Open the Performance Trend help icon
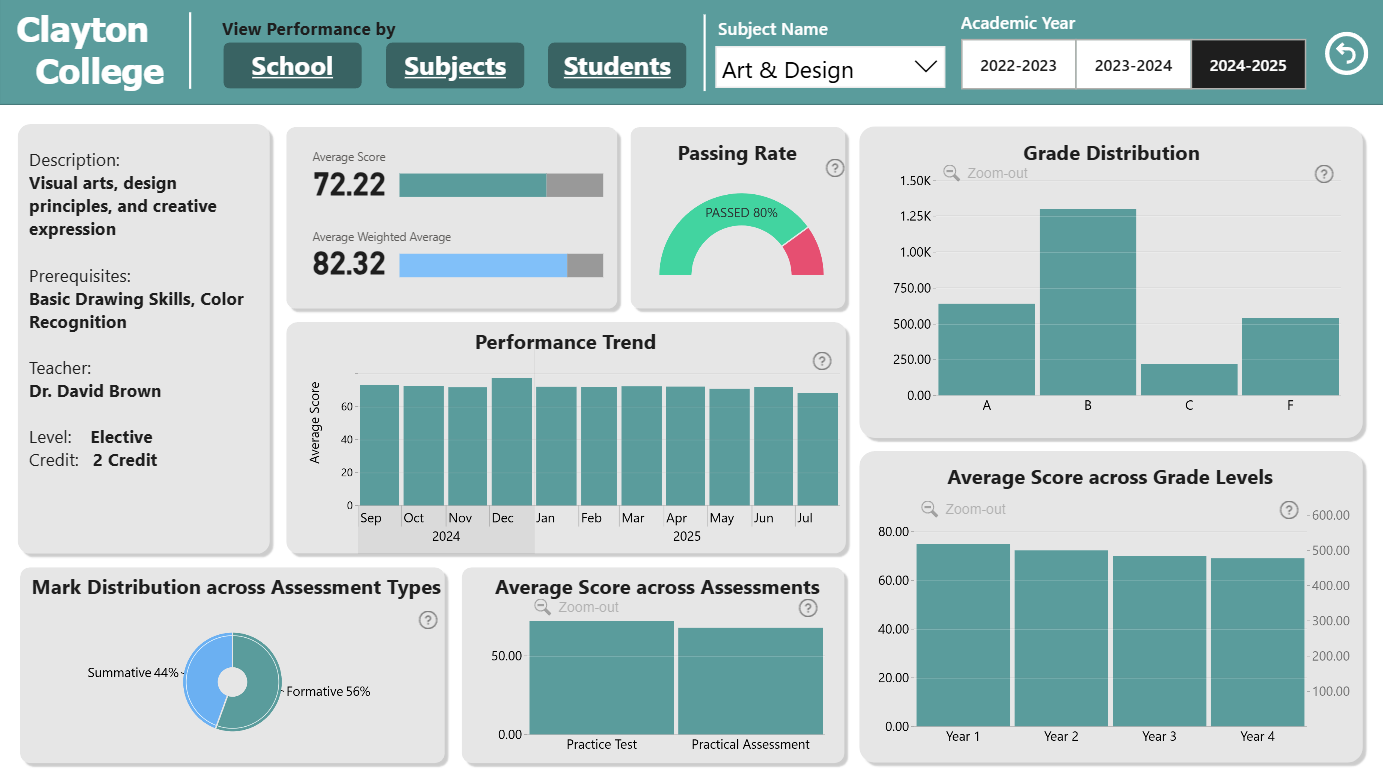 [822, 361]
